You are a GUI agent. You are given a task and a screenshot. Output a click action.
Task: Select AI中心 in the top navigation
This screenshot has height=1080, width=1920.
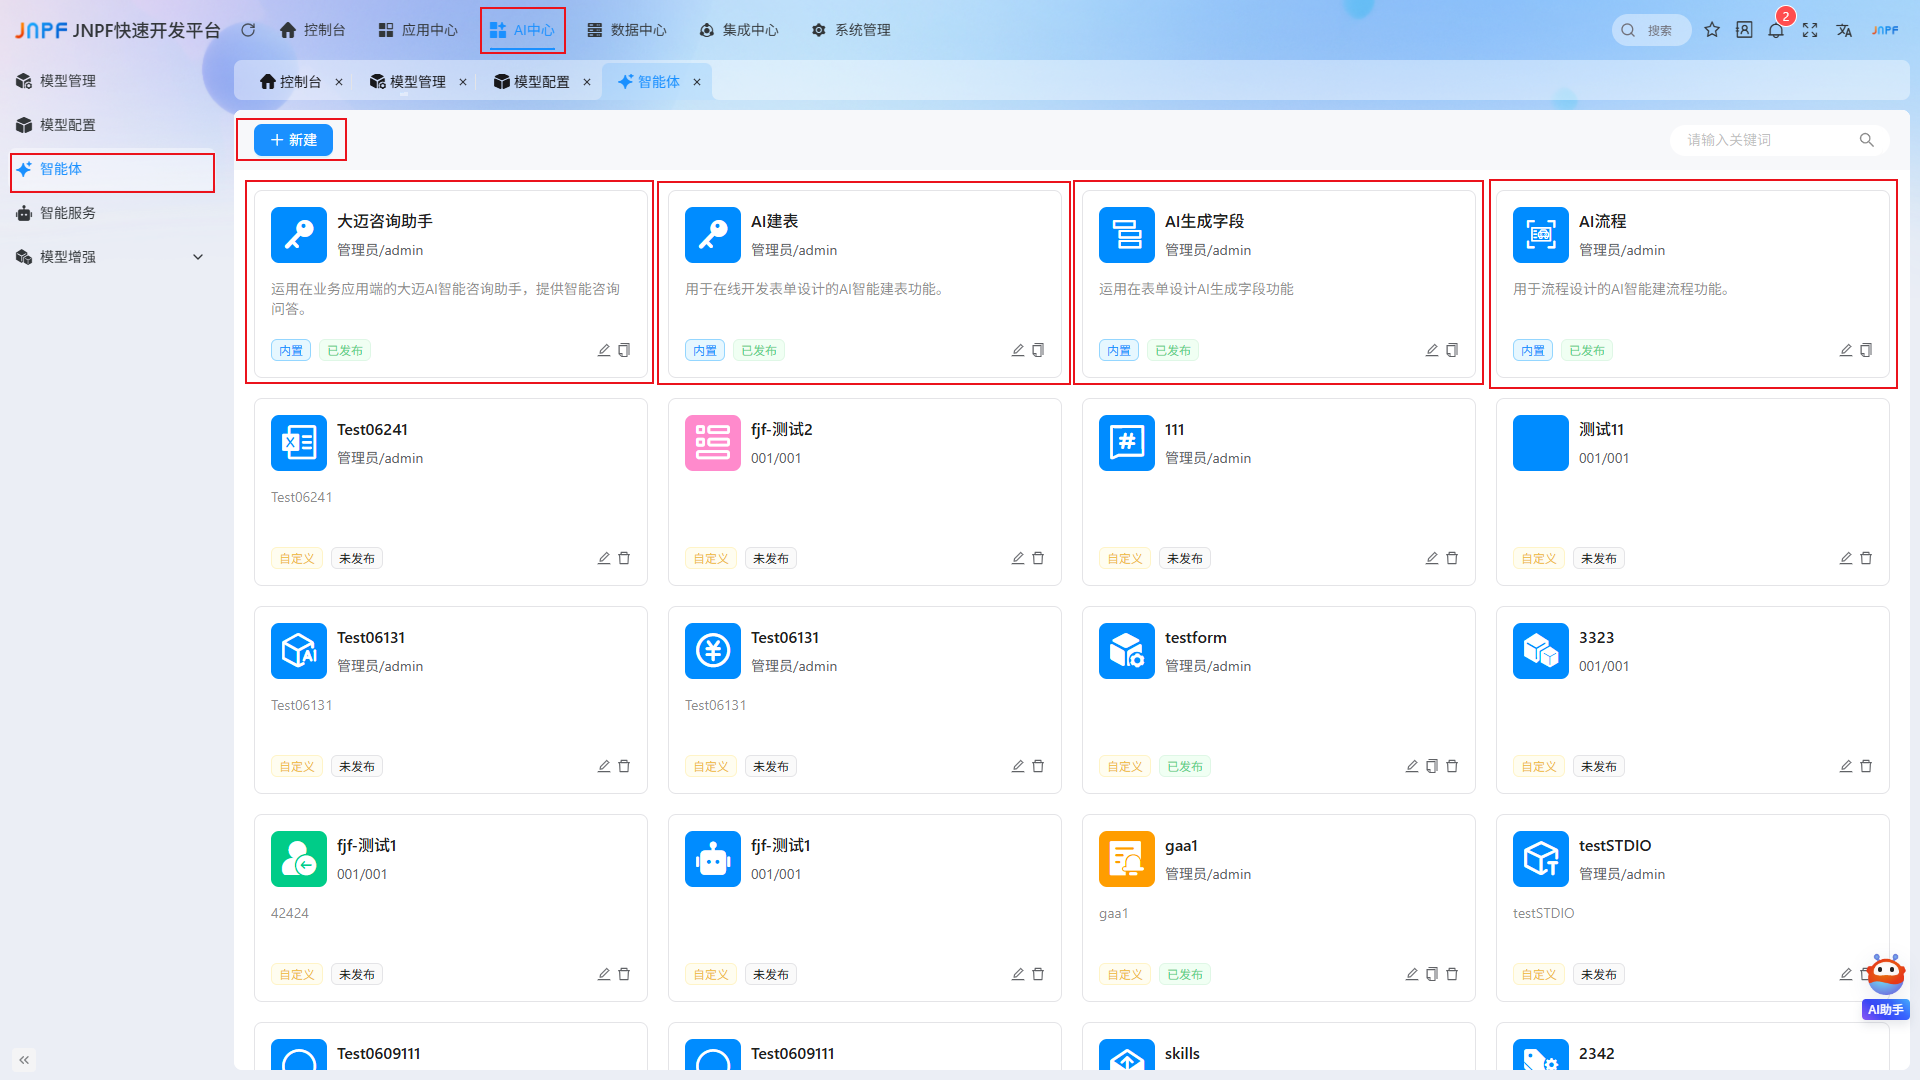tap(522, 30)
